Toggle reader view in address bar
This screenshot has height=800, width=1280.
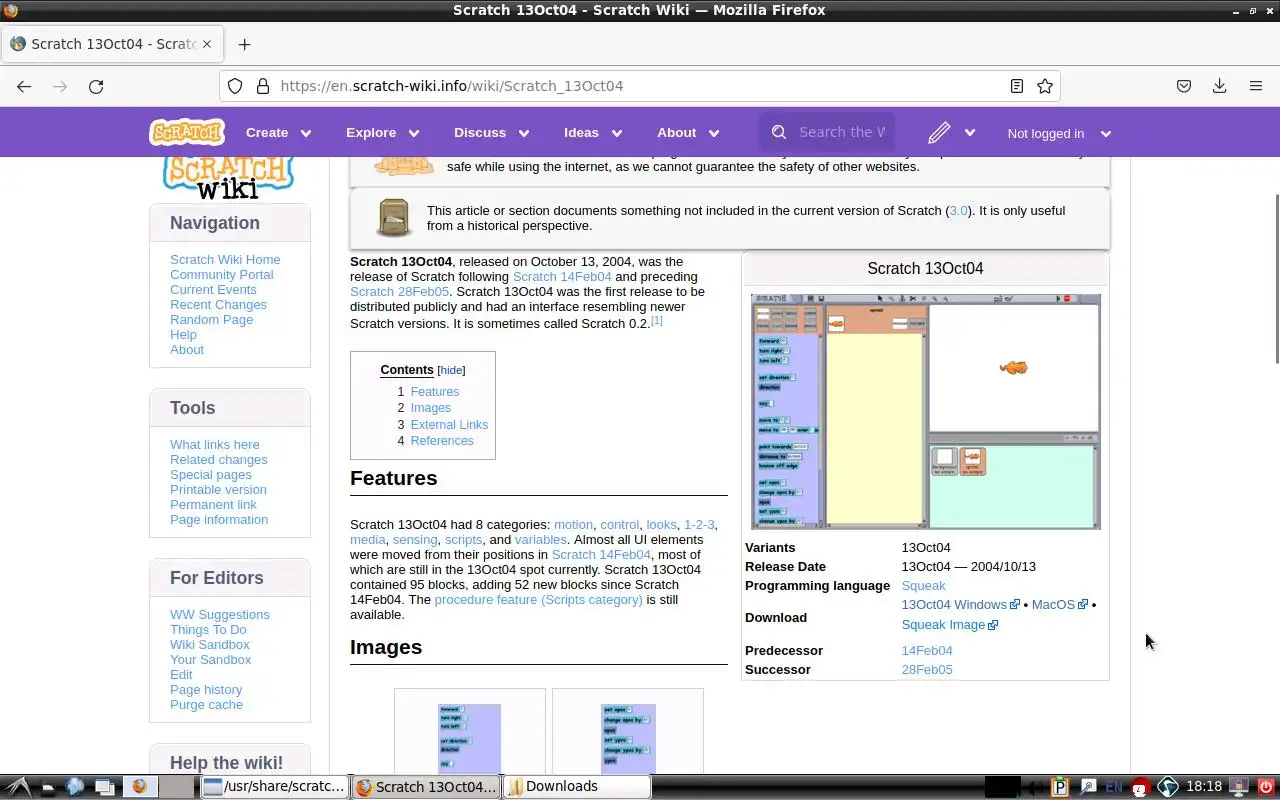coord(1017,86)
